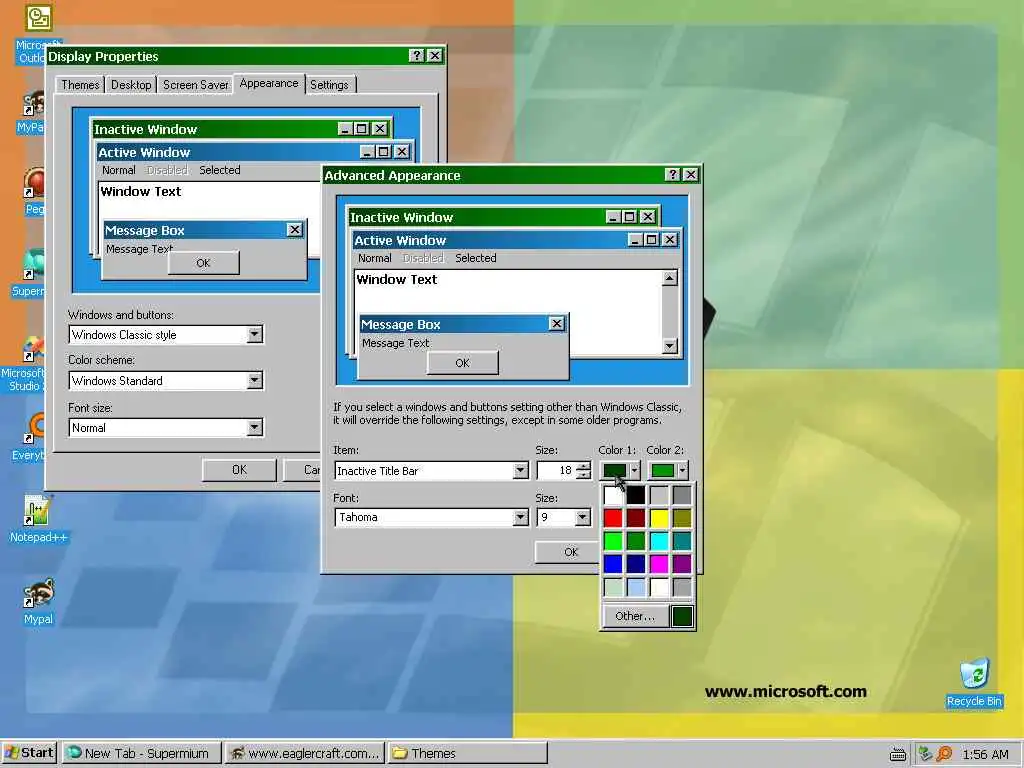
Task: Open the Color 1 dropdown arrow
Action: (633, 470)
